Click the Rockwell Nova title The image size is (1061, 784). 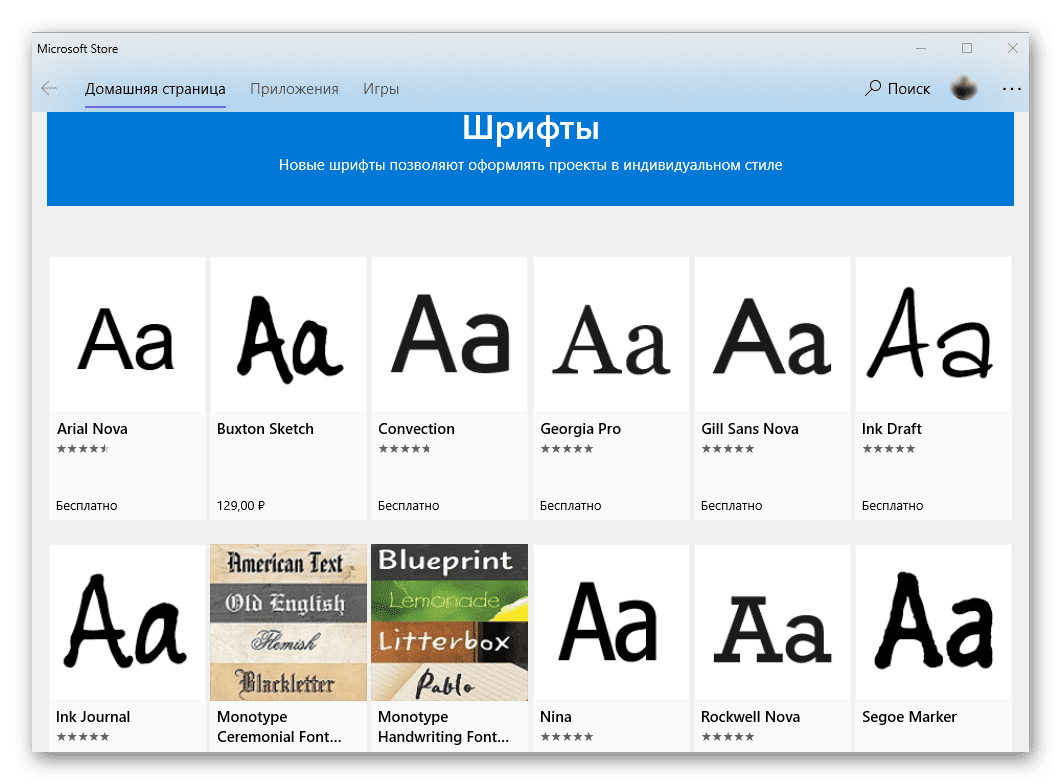[x=750, y=717]
